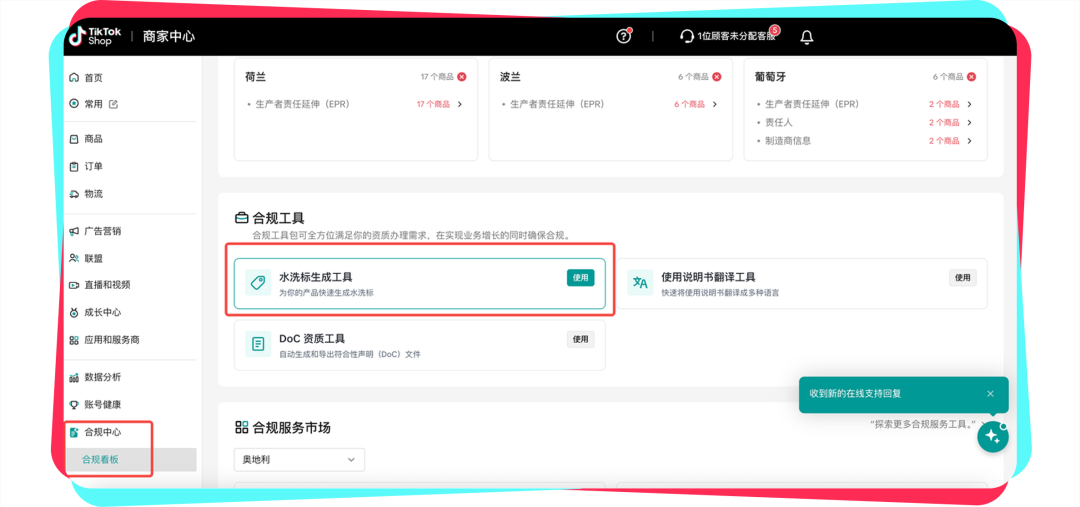Image resolution: width=1080 pixels, height=507 pixels.
Task: Click the 数据分析 chart icon
Action: 74,377
